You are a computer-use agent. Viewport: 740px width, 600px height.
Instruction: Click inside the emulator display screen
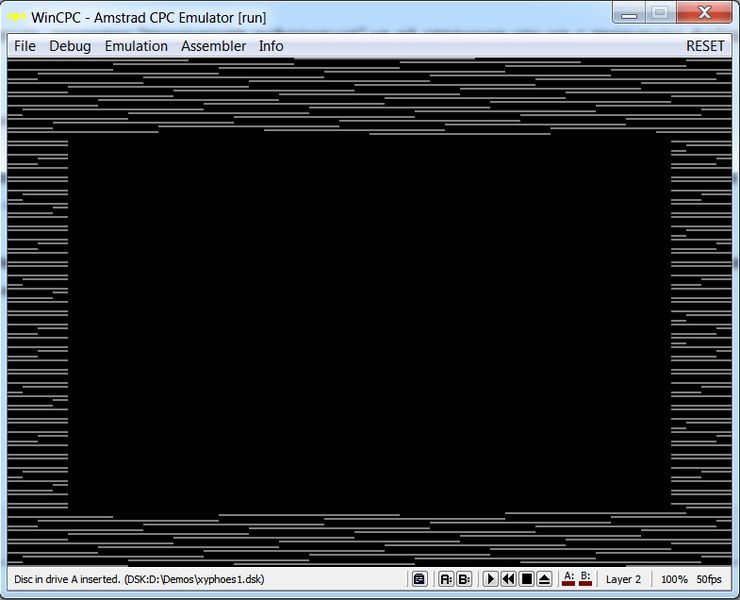coord(370,312)
